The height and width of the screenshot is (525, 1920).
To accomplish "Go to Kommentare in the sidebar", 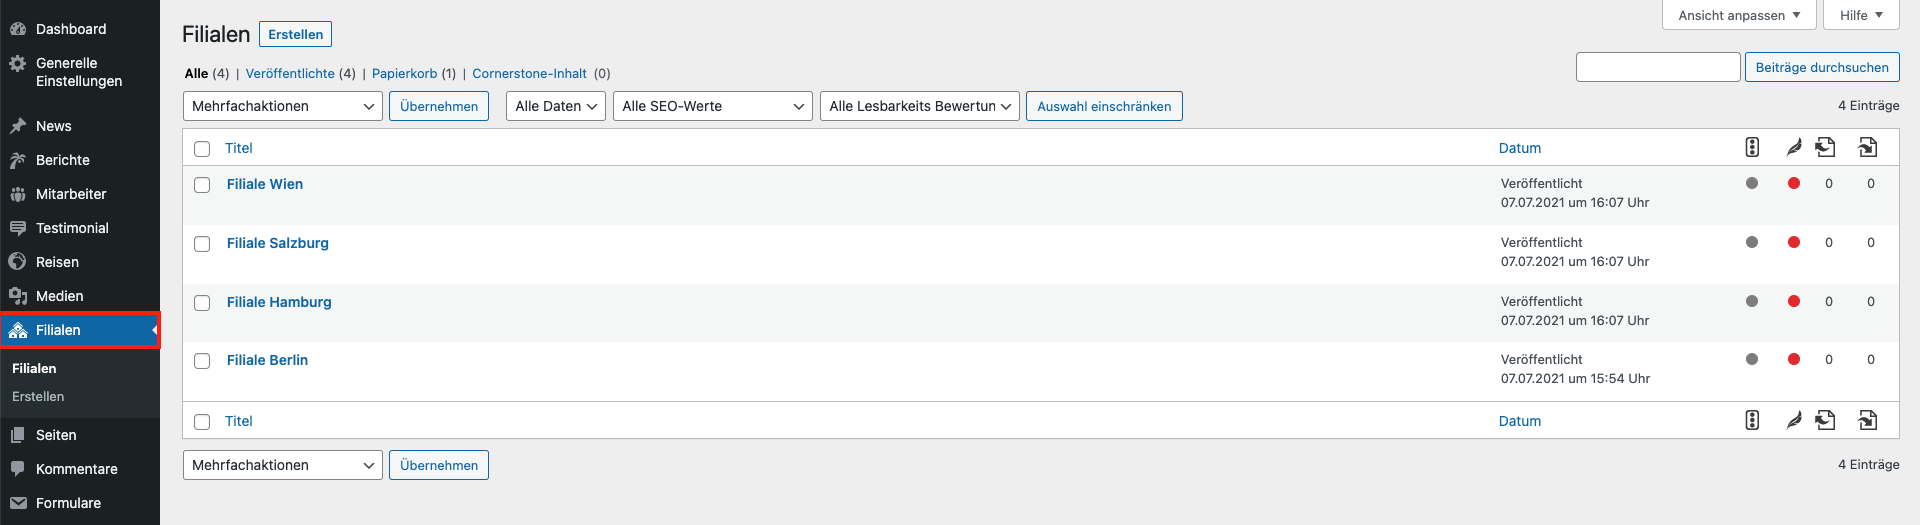I will [x=76, y=469].
